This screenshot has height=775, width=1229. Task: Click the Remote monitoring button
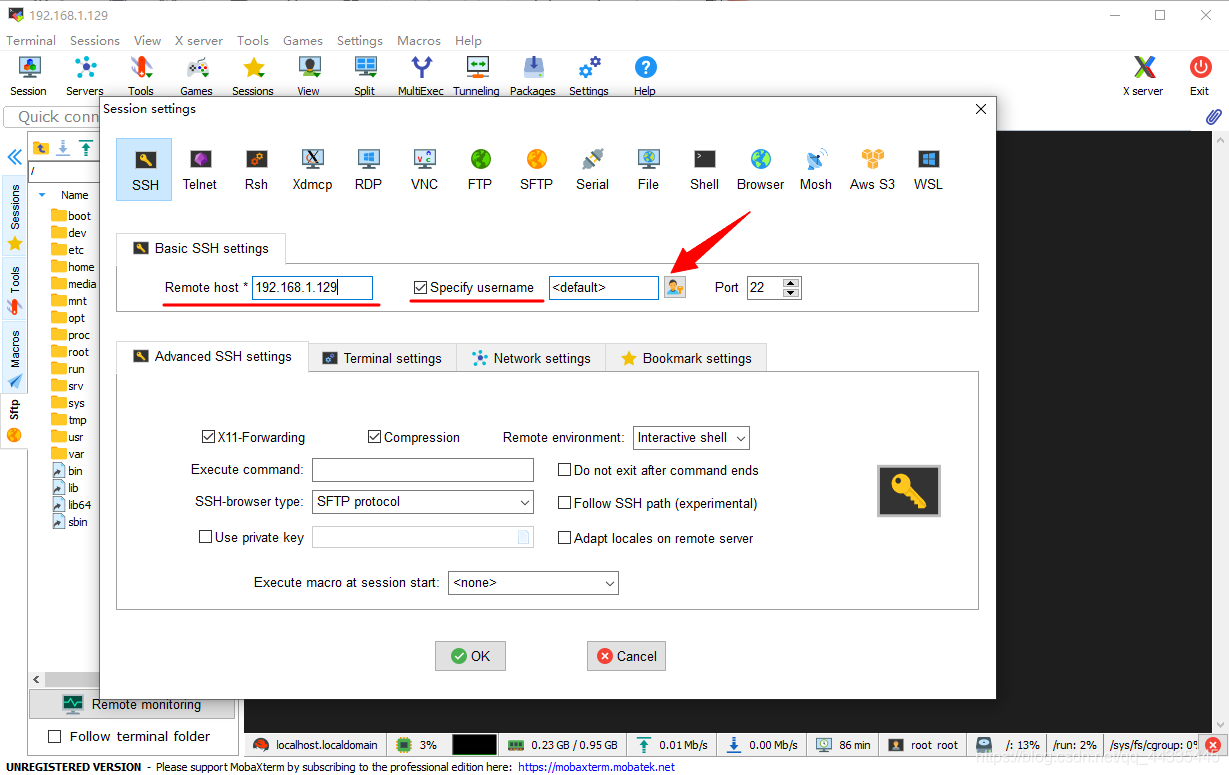coord(132,704)
